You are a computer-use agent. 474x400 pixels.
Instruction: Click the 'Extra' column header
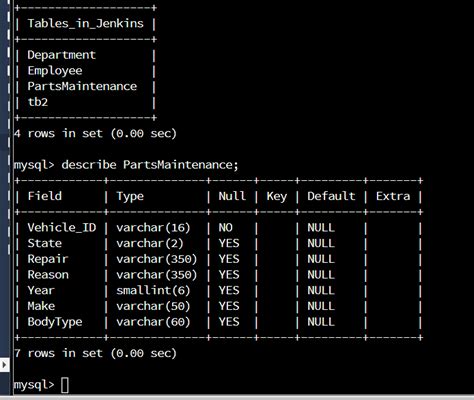[x=393, y=196]
